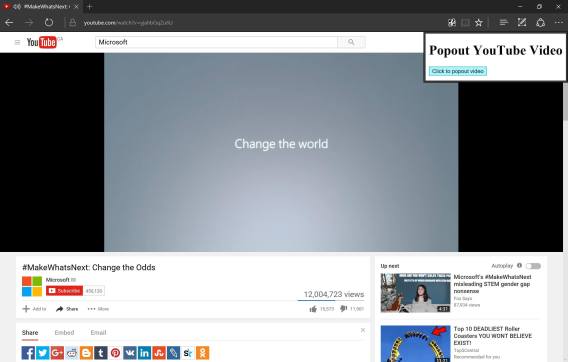Share video on Twitter
The image size is (568, 362).
pos(43,353)
